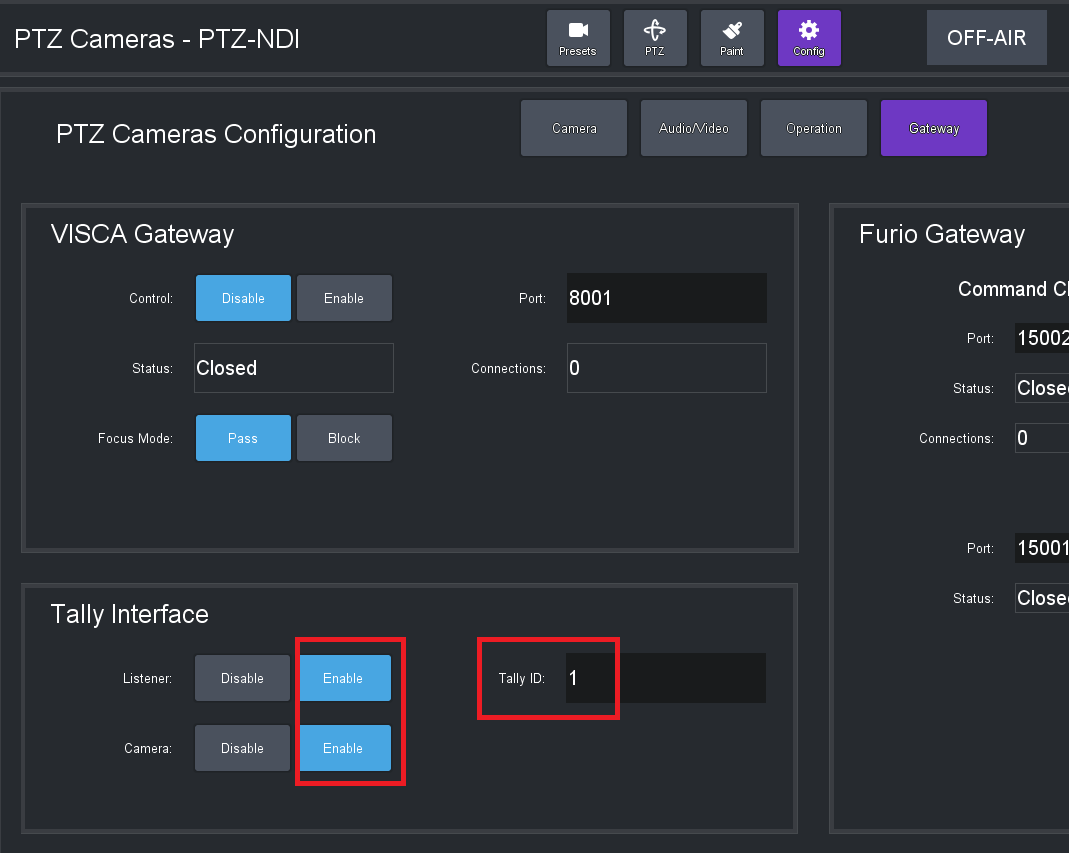The width and height of the screenshot is (1069, 853).
Task: Click the Tally ID input field
Action: point(666,678)
